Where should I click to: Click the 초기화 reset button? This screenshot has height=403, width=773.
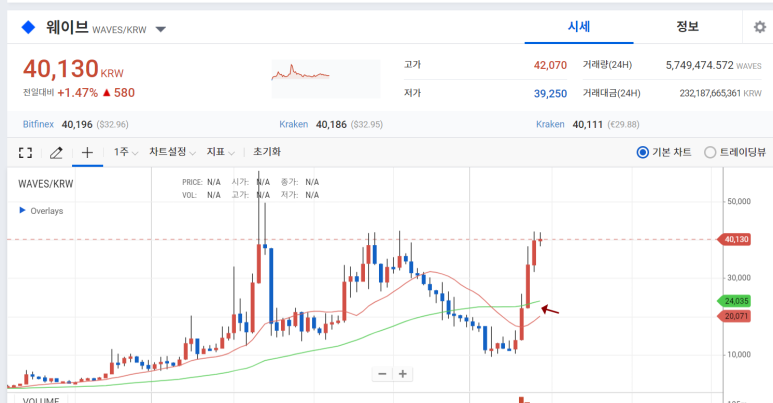coord(267,152)
